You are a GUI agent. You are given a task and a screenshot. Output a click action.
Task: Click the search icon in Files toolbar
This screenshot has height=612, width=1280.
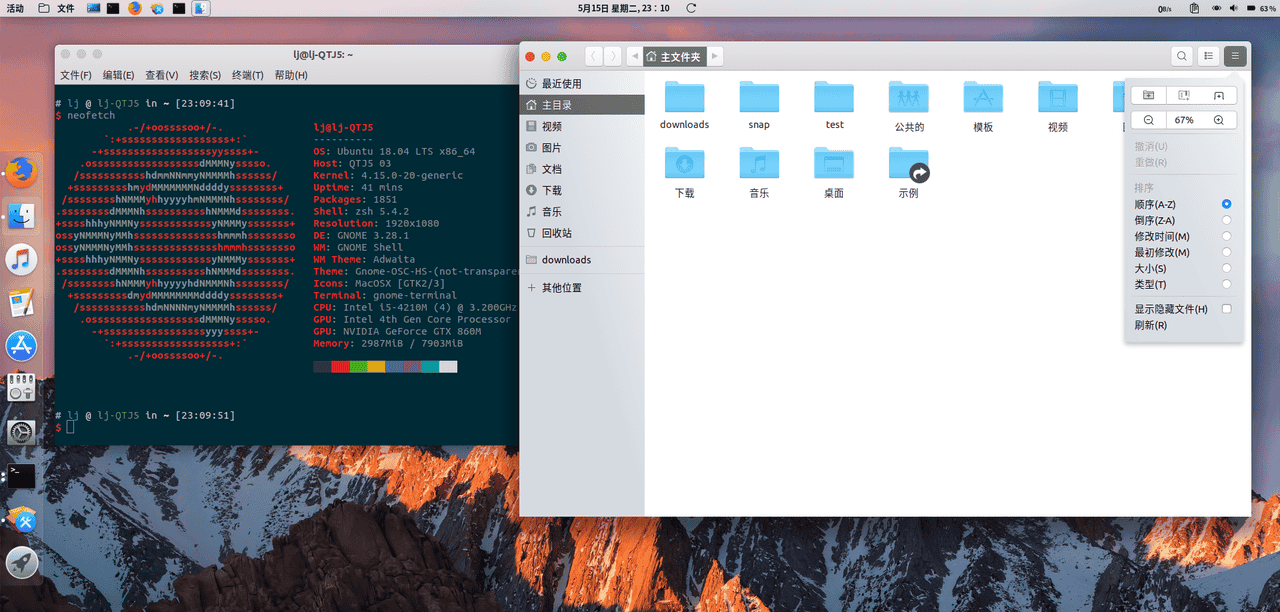point(1180,56)
